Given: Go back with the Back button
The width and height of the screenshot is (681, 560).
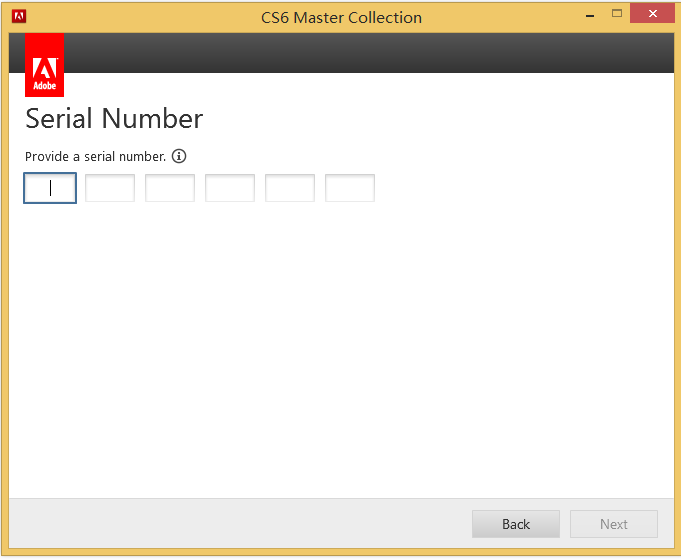Looking at the screenshot, I should [x=516, y=524].
